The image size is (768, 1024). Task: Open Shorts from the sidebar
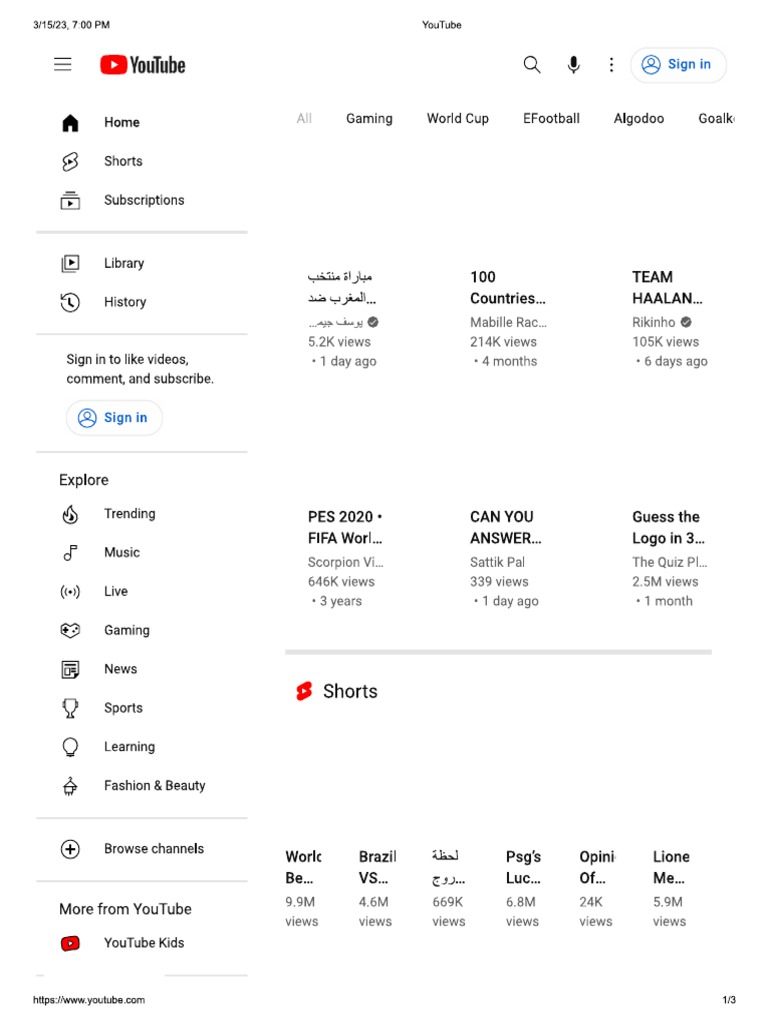[x=122, y=161]
